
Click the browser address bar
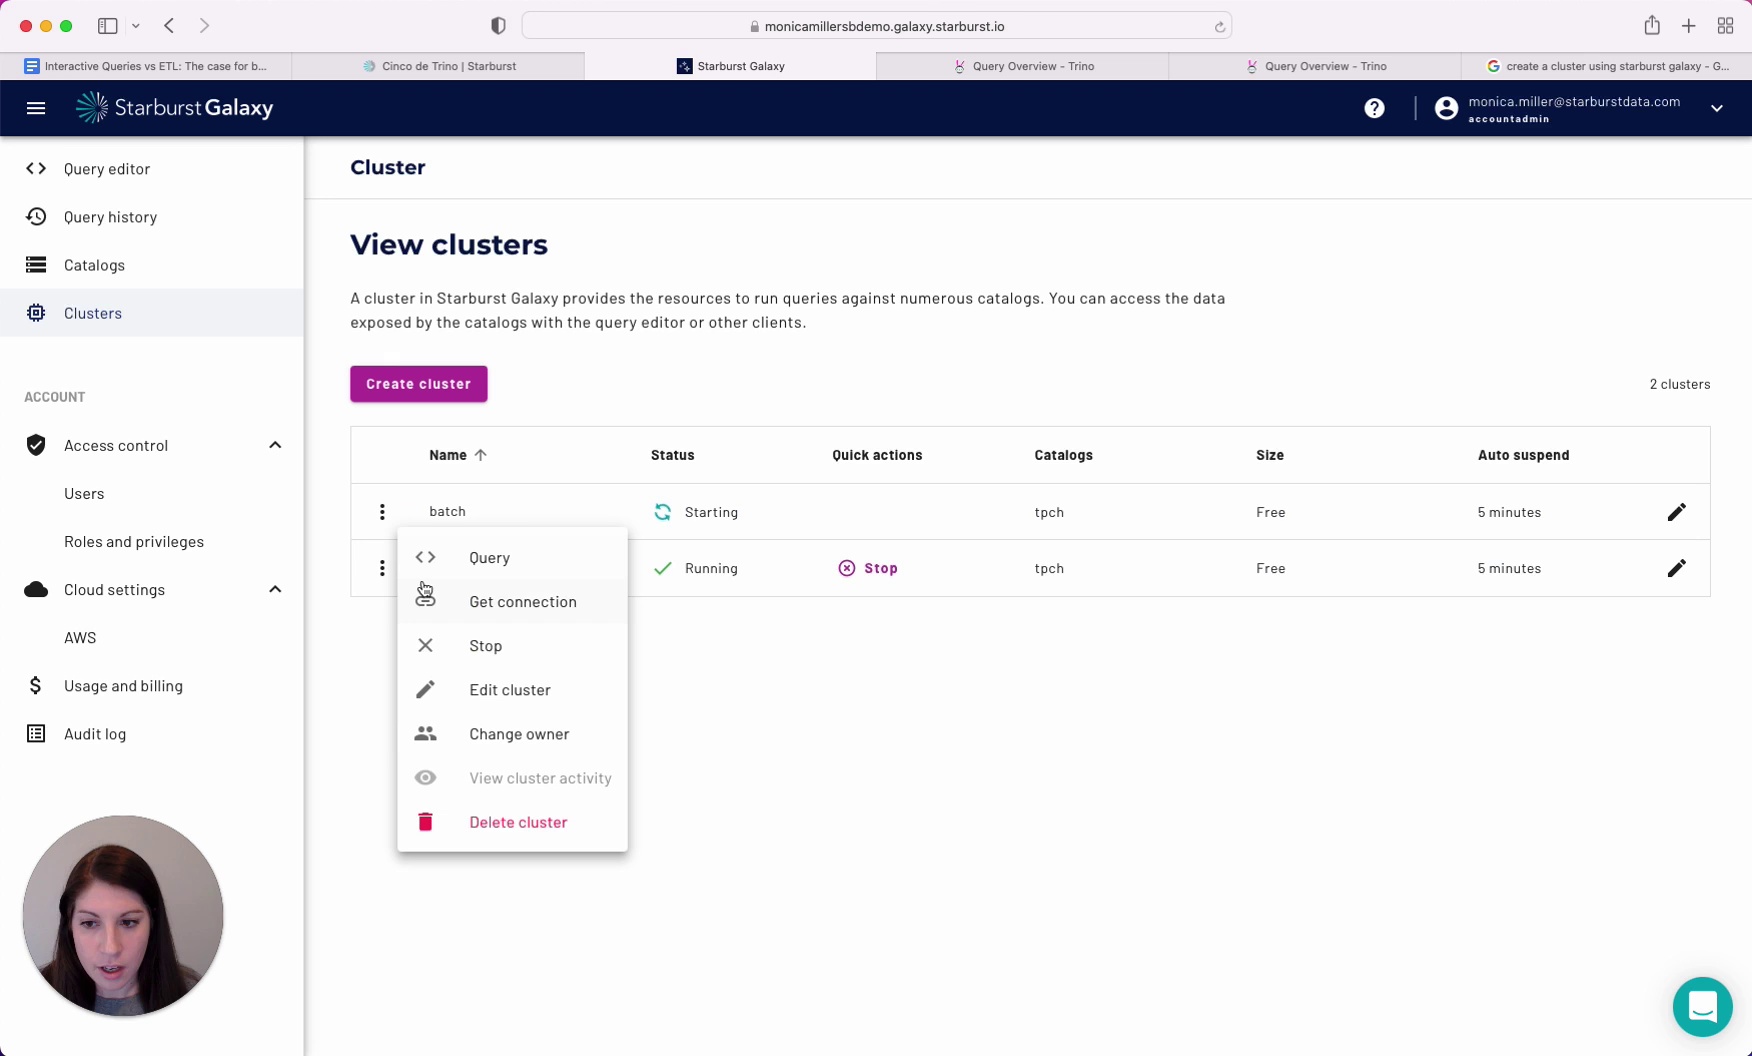pos(876,26)
